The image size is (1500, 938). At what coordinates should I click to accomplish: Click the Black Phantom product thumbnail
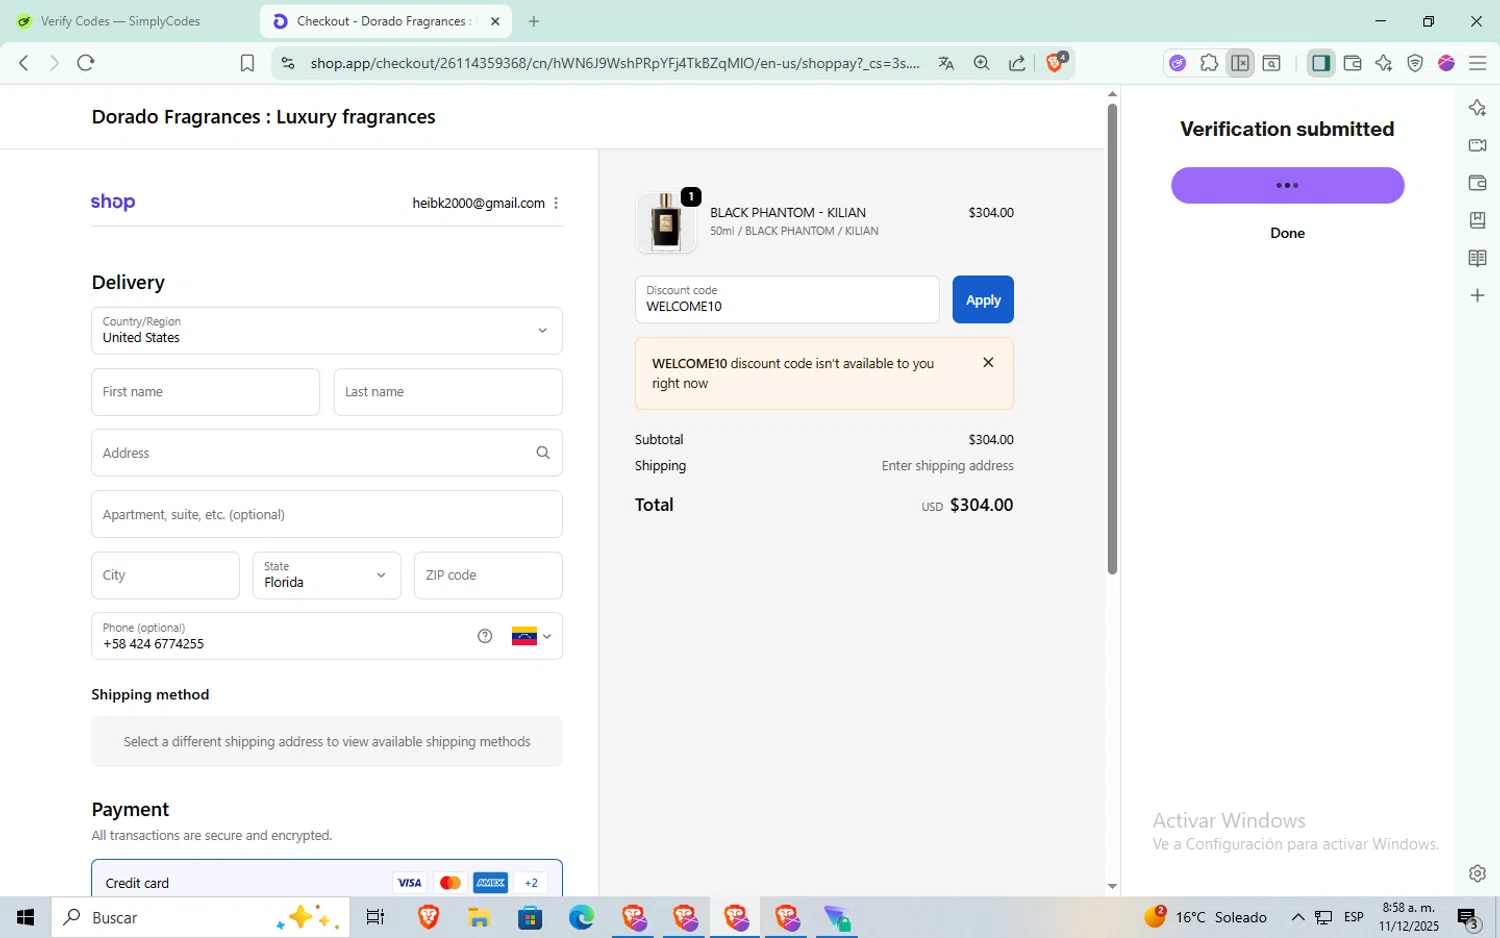click(666, 221)
